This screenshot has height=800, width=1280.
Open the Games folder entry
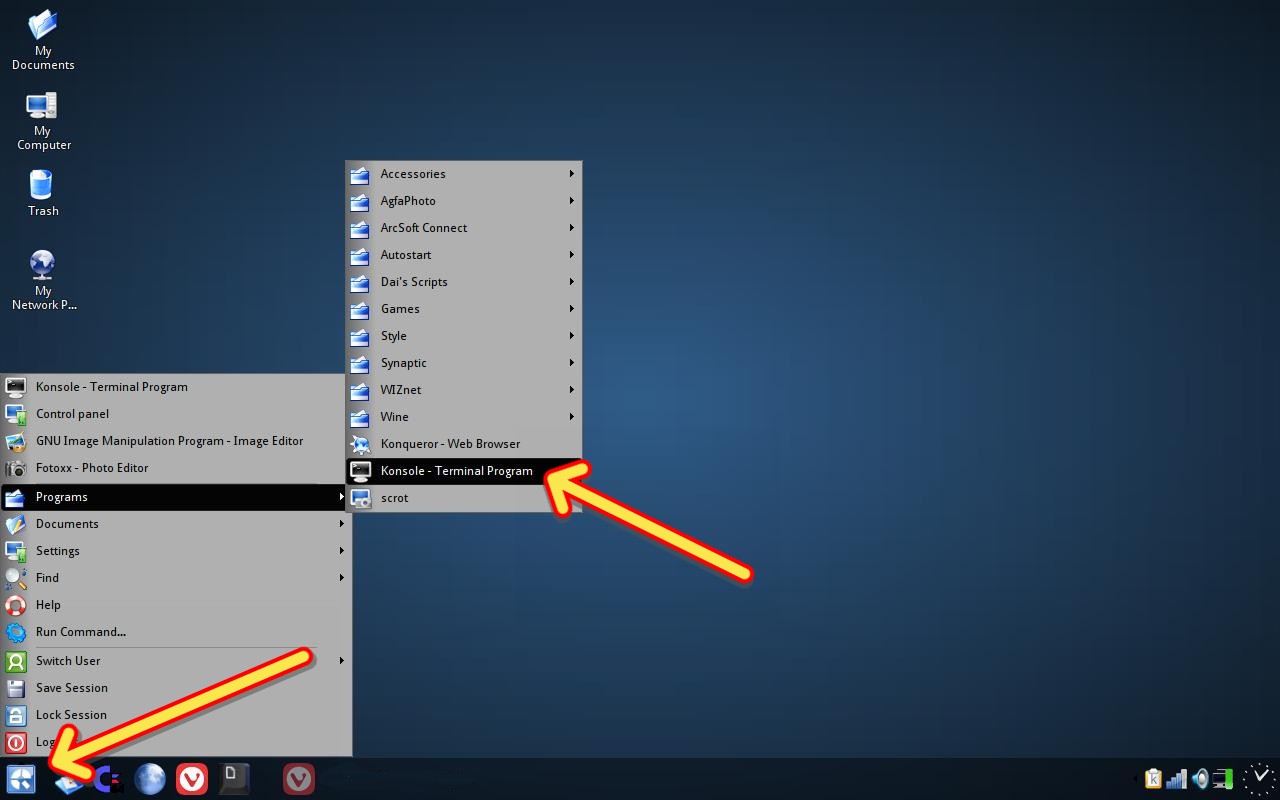pyautogui.click(x=464, y=309)
